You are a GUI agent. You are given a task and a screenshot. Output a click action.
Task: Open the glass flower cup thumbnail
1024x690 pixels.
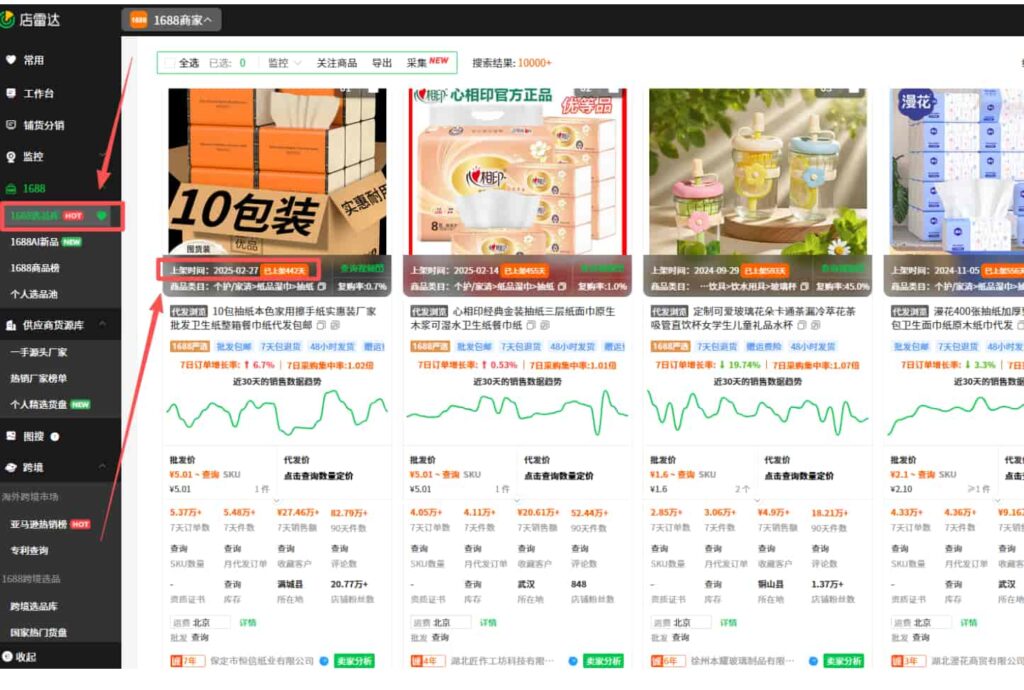[758, 172]
